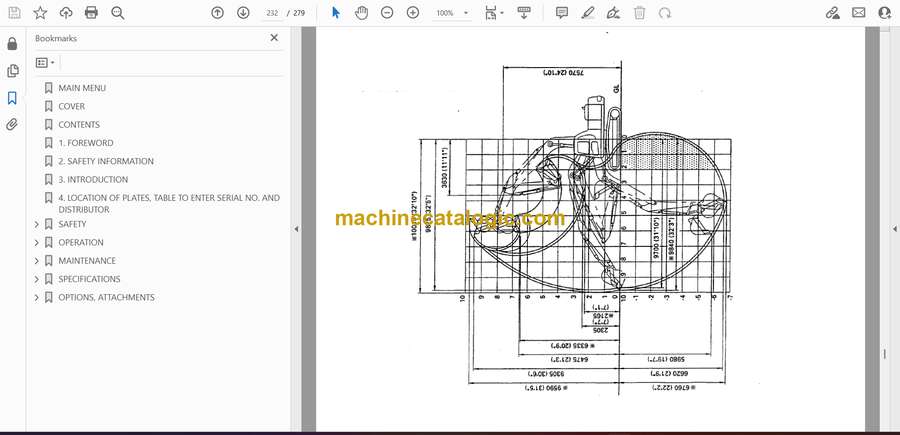The image size is (900, 435).
Task: Open the bookmarks options menu dropdown
Action: tap(45, 62)
